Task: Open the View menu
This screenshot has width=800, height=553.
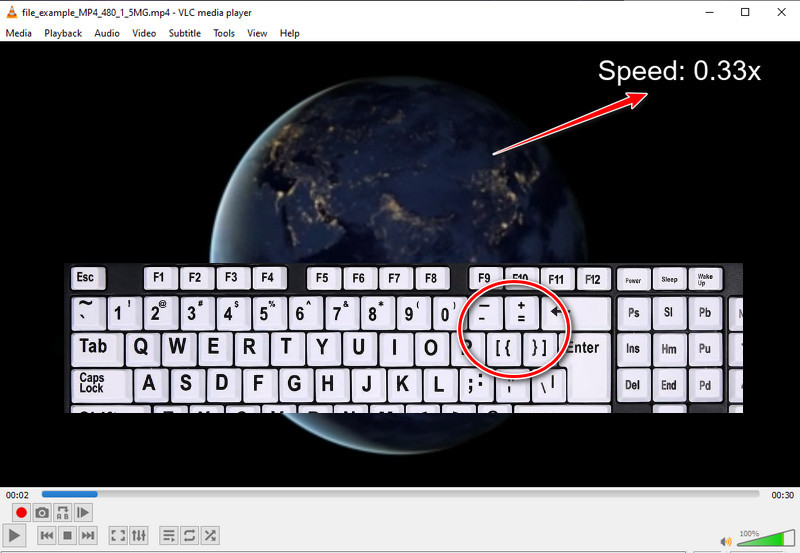Action: coord(257,33)
